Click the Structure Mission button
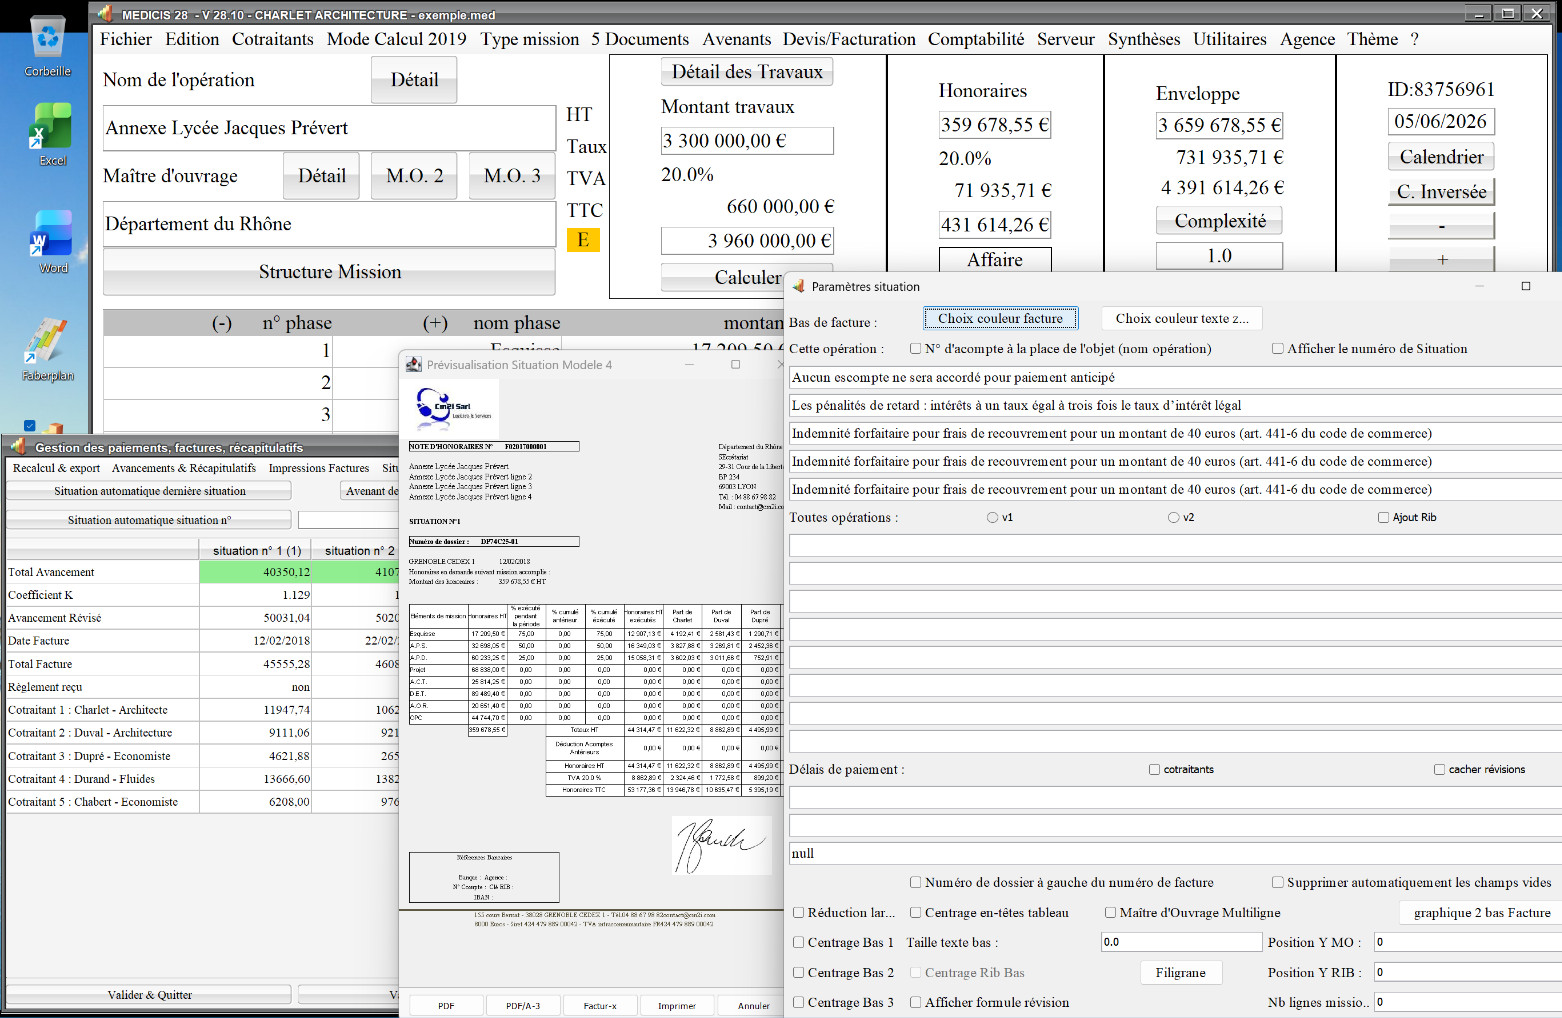The height and width of the screenshot is (1018, 1562). pyautogui.click(x=330, y=272)
